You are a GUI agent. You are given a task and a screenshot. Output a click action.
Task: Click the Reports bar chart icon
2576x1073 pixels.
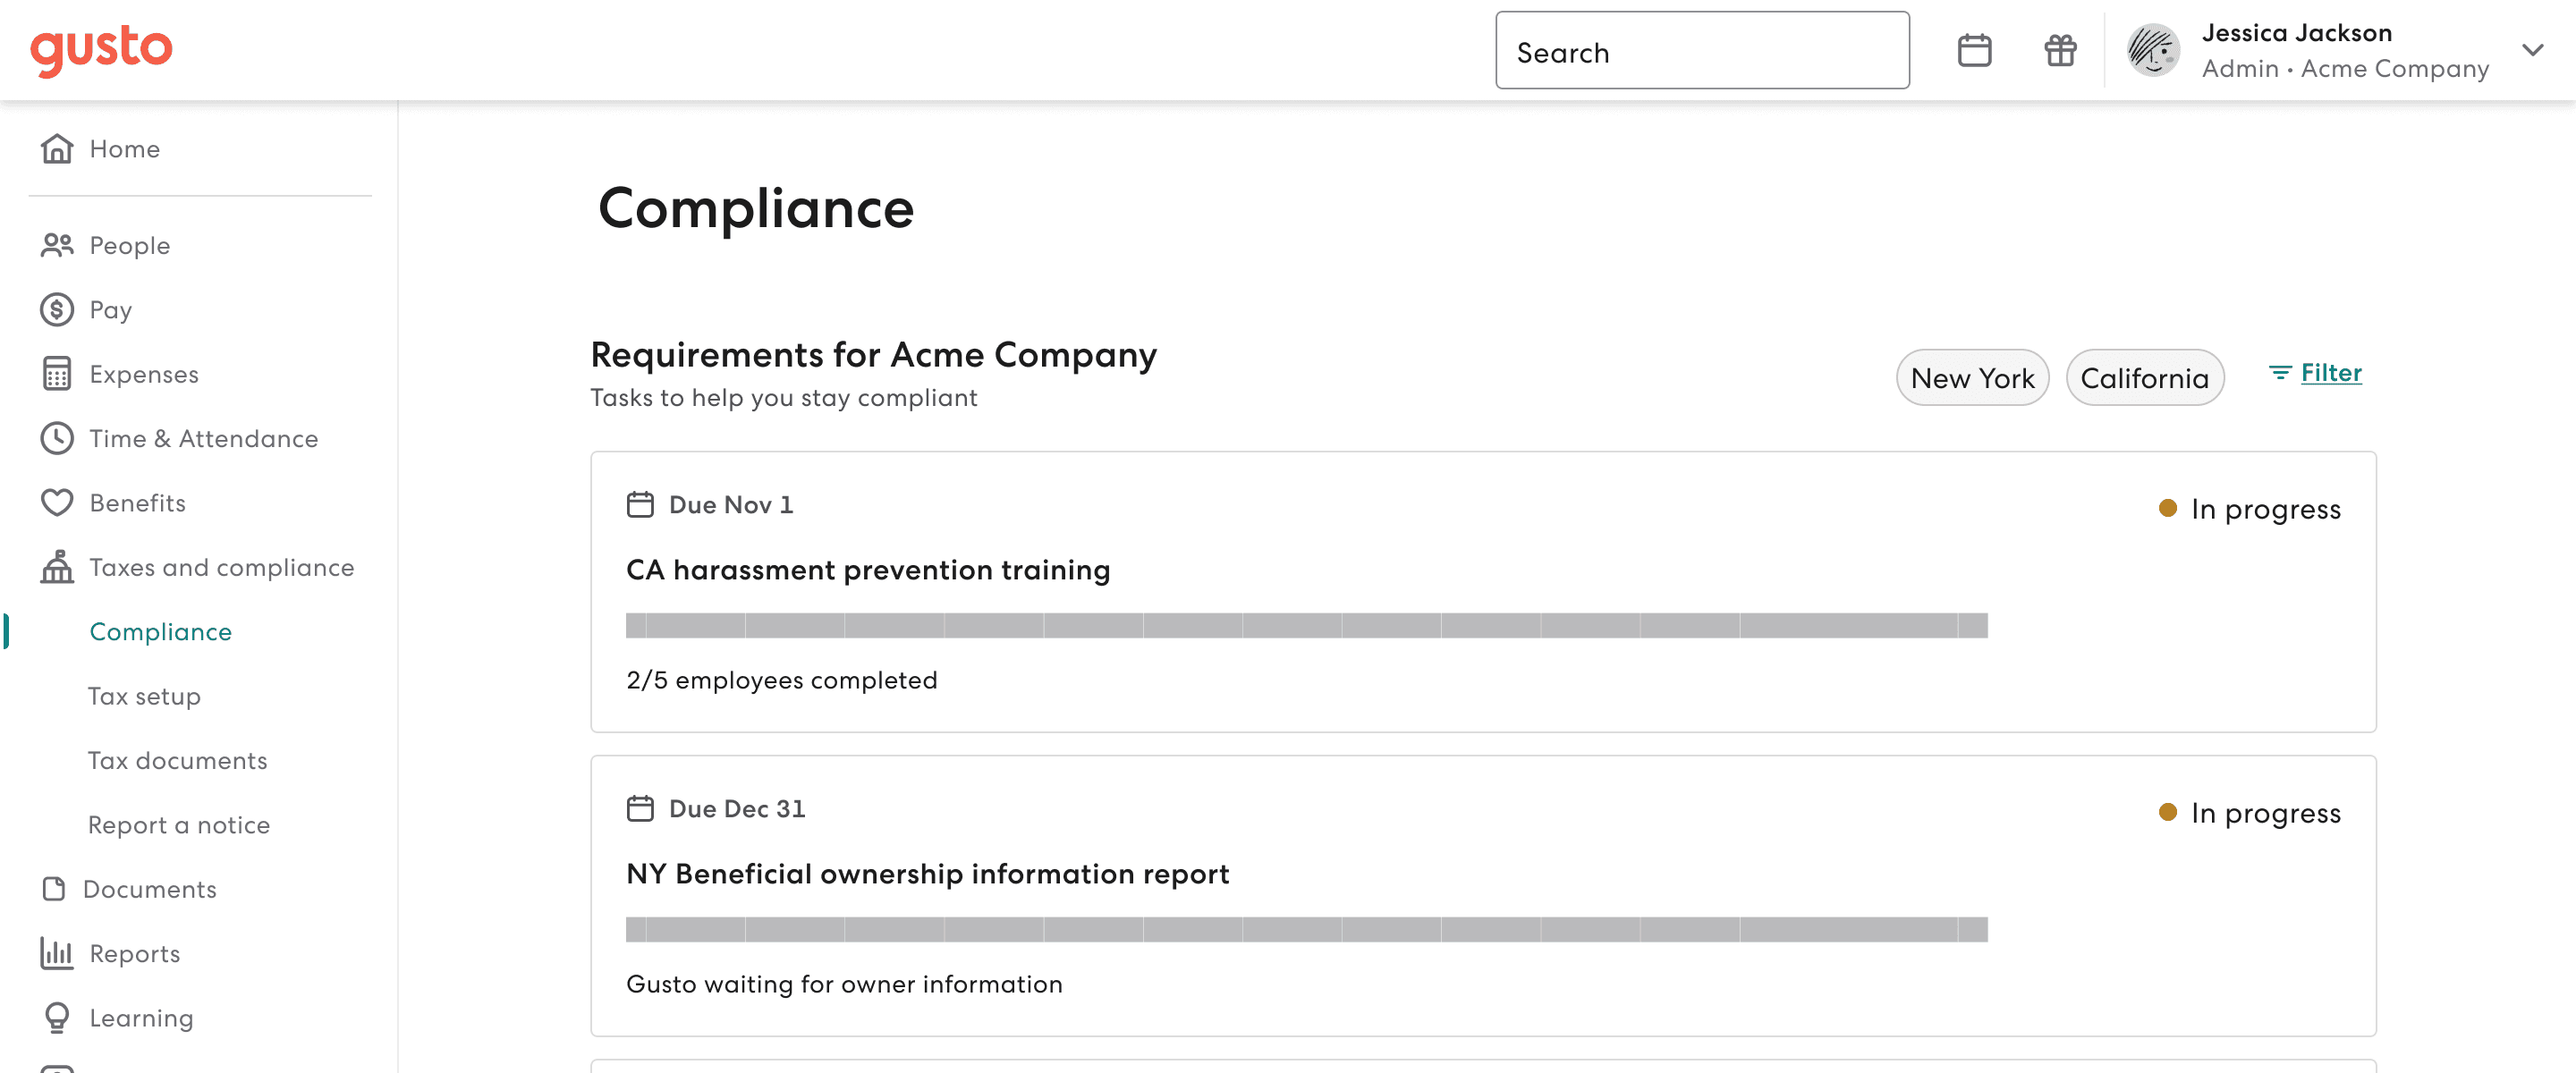click(57, 953)
